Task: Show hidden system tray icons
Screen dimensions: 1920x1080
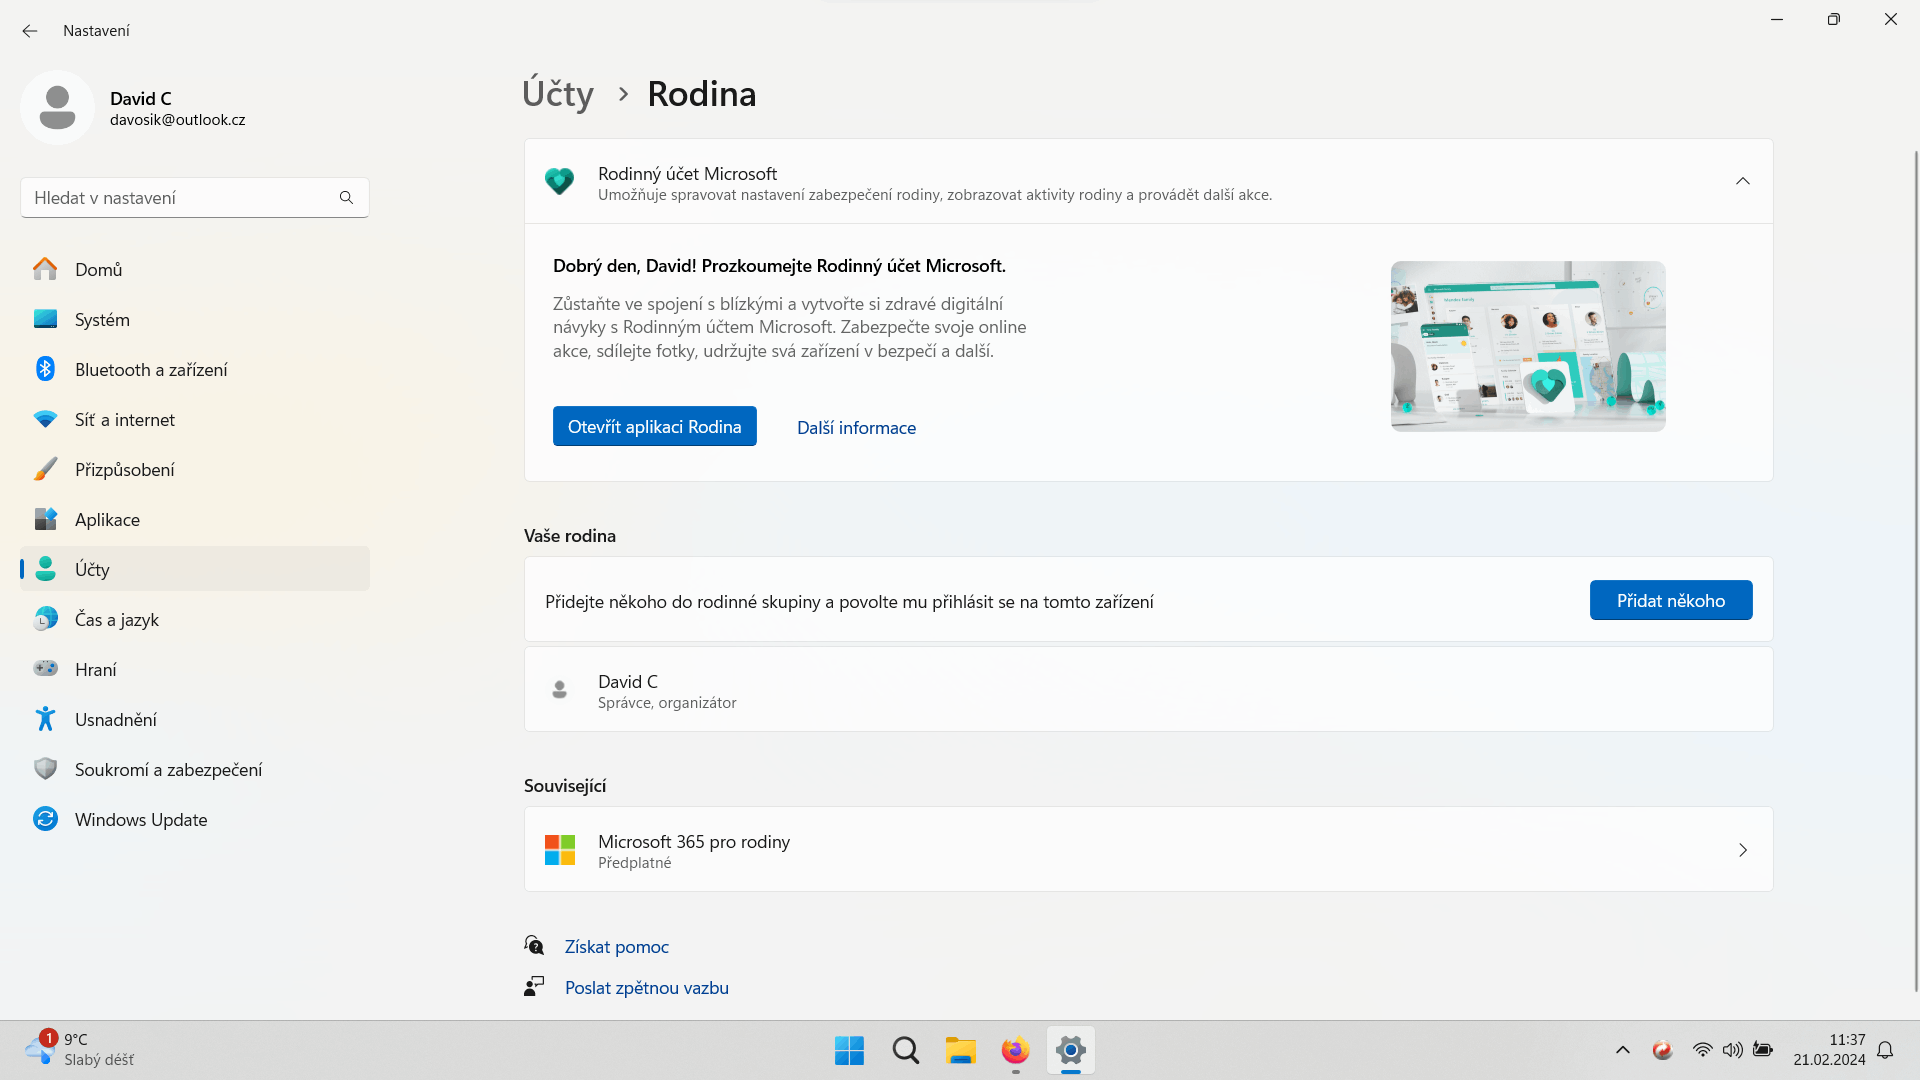Action: coord(1622,1050)
